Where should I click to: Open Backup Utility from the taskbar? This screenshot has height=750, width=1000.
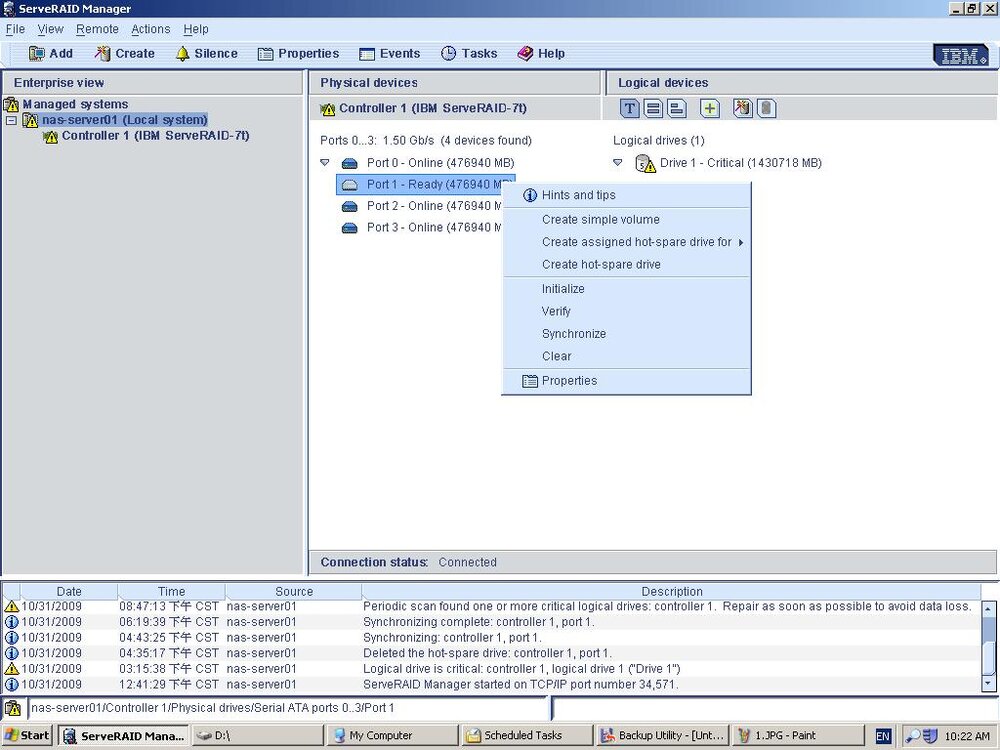pyautogui.click(x=663, y=735)
